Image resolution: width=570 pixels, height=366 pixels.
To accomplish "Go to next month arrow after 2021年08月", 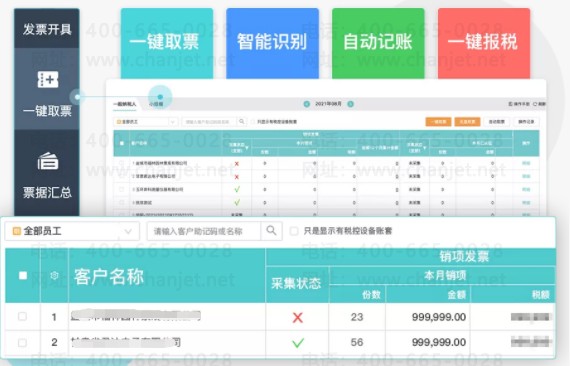I will tap(350, 104).
